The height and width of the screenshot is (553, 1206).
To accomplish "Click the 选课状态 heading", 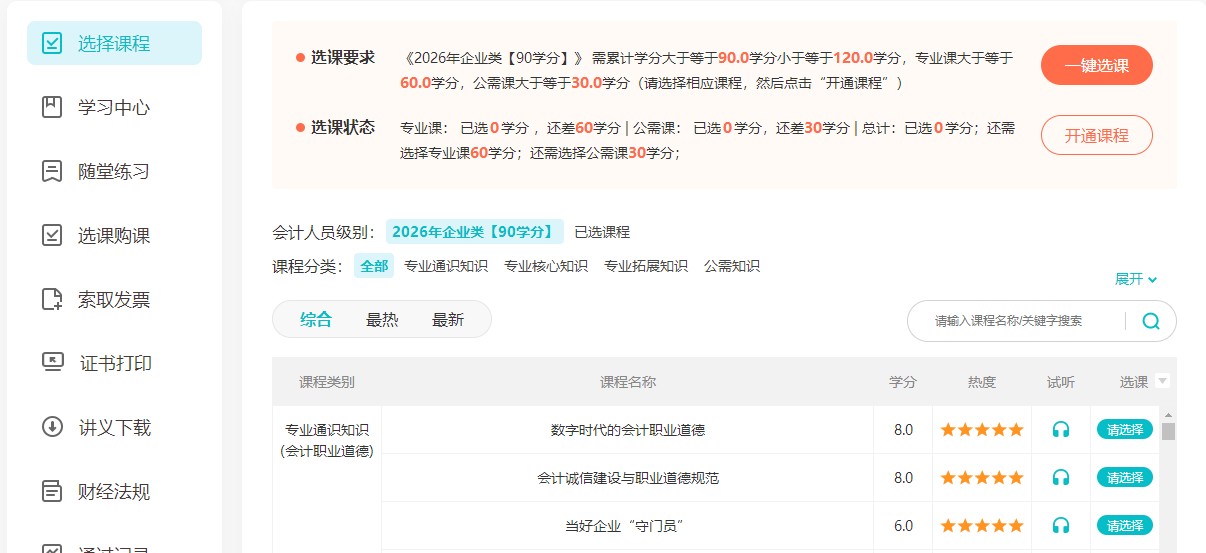I will click(x=343, y=127).
